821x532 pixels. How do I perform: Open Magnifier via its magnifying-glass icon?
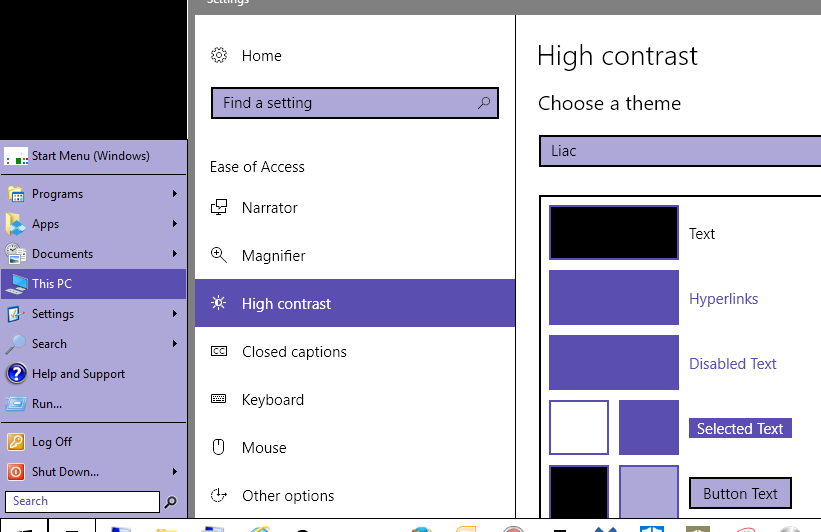click(x=219, y=255)
